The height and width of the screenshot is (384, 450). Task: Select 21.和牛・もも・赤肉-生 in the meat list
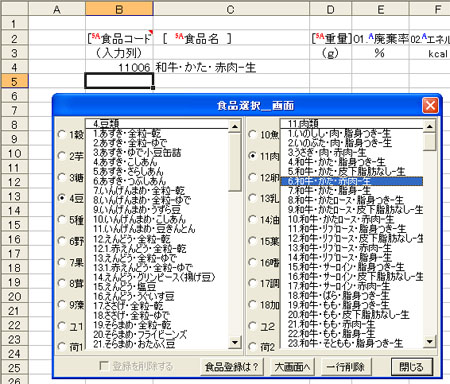click(x=331, y=324)
